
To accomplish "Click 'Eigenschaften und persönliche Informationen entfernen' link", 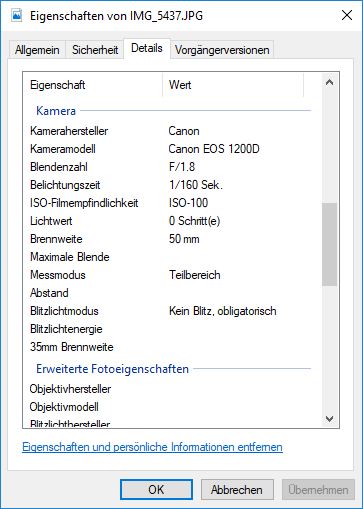I will pos(152,447).
